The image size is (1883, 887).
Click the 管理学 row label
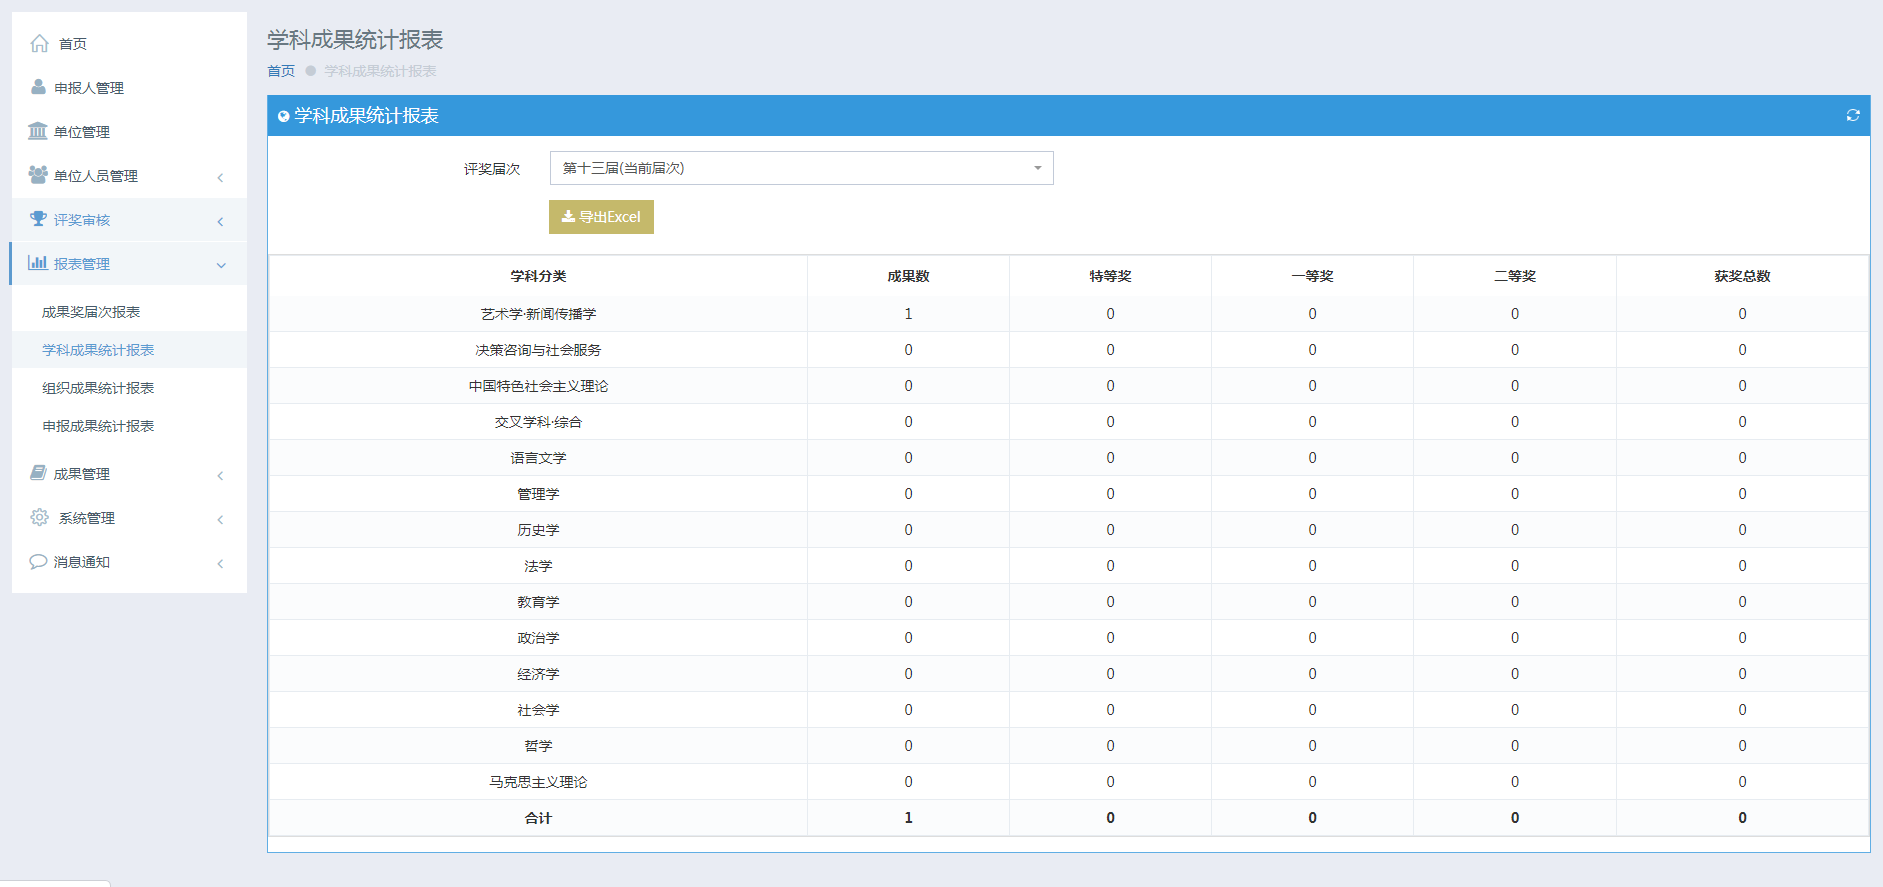coord(538,494)
